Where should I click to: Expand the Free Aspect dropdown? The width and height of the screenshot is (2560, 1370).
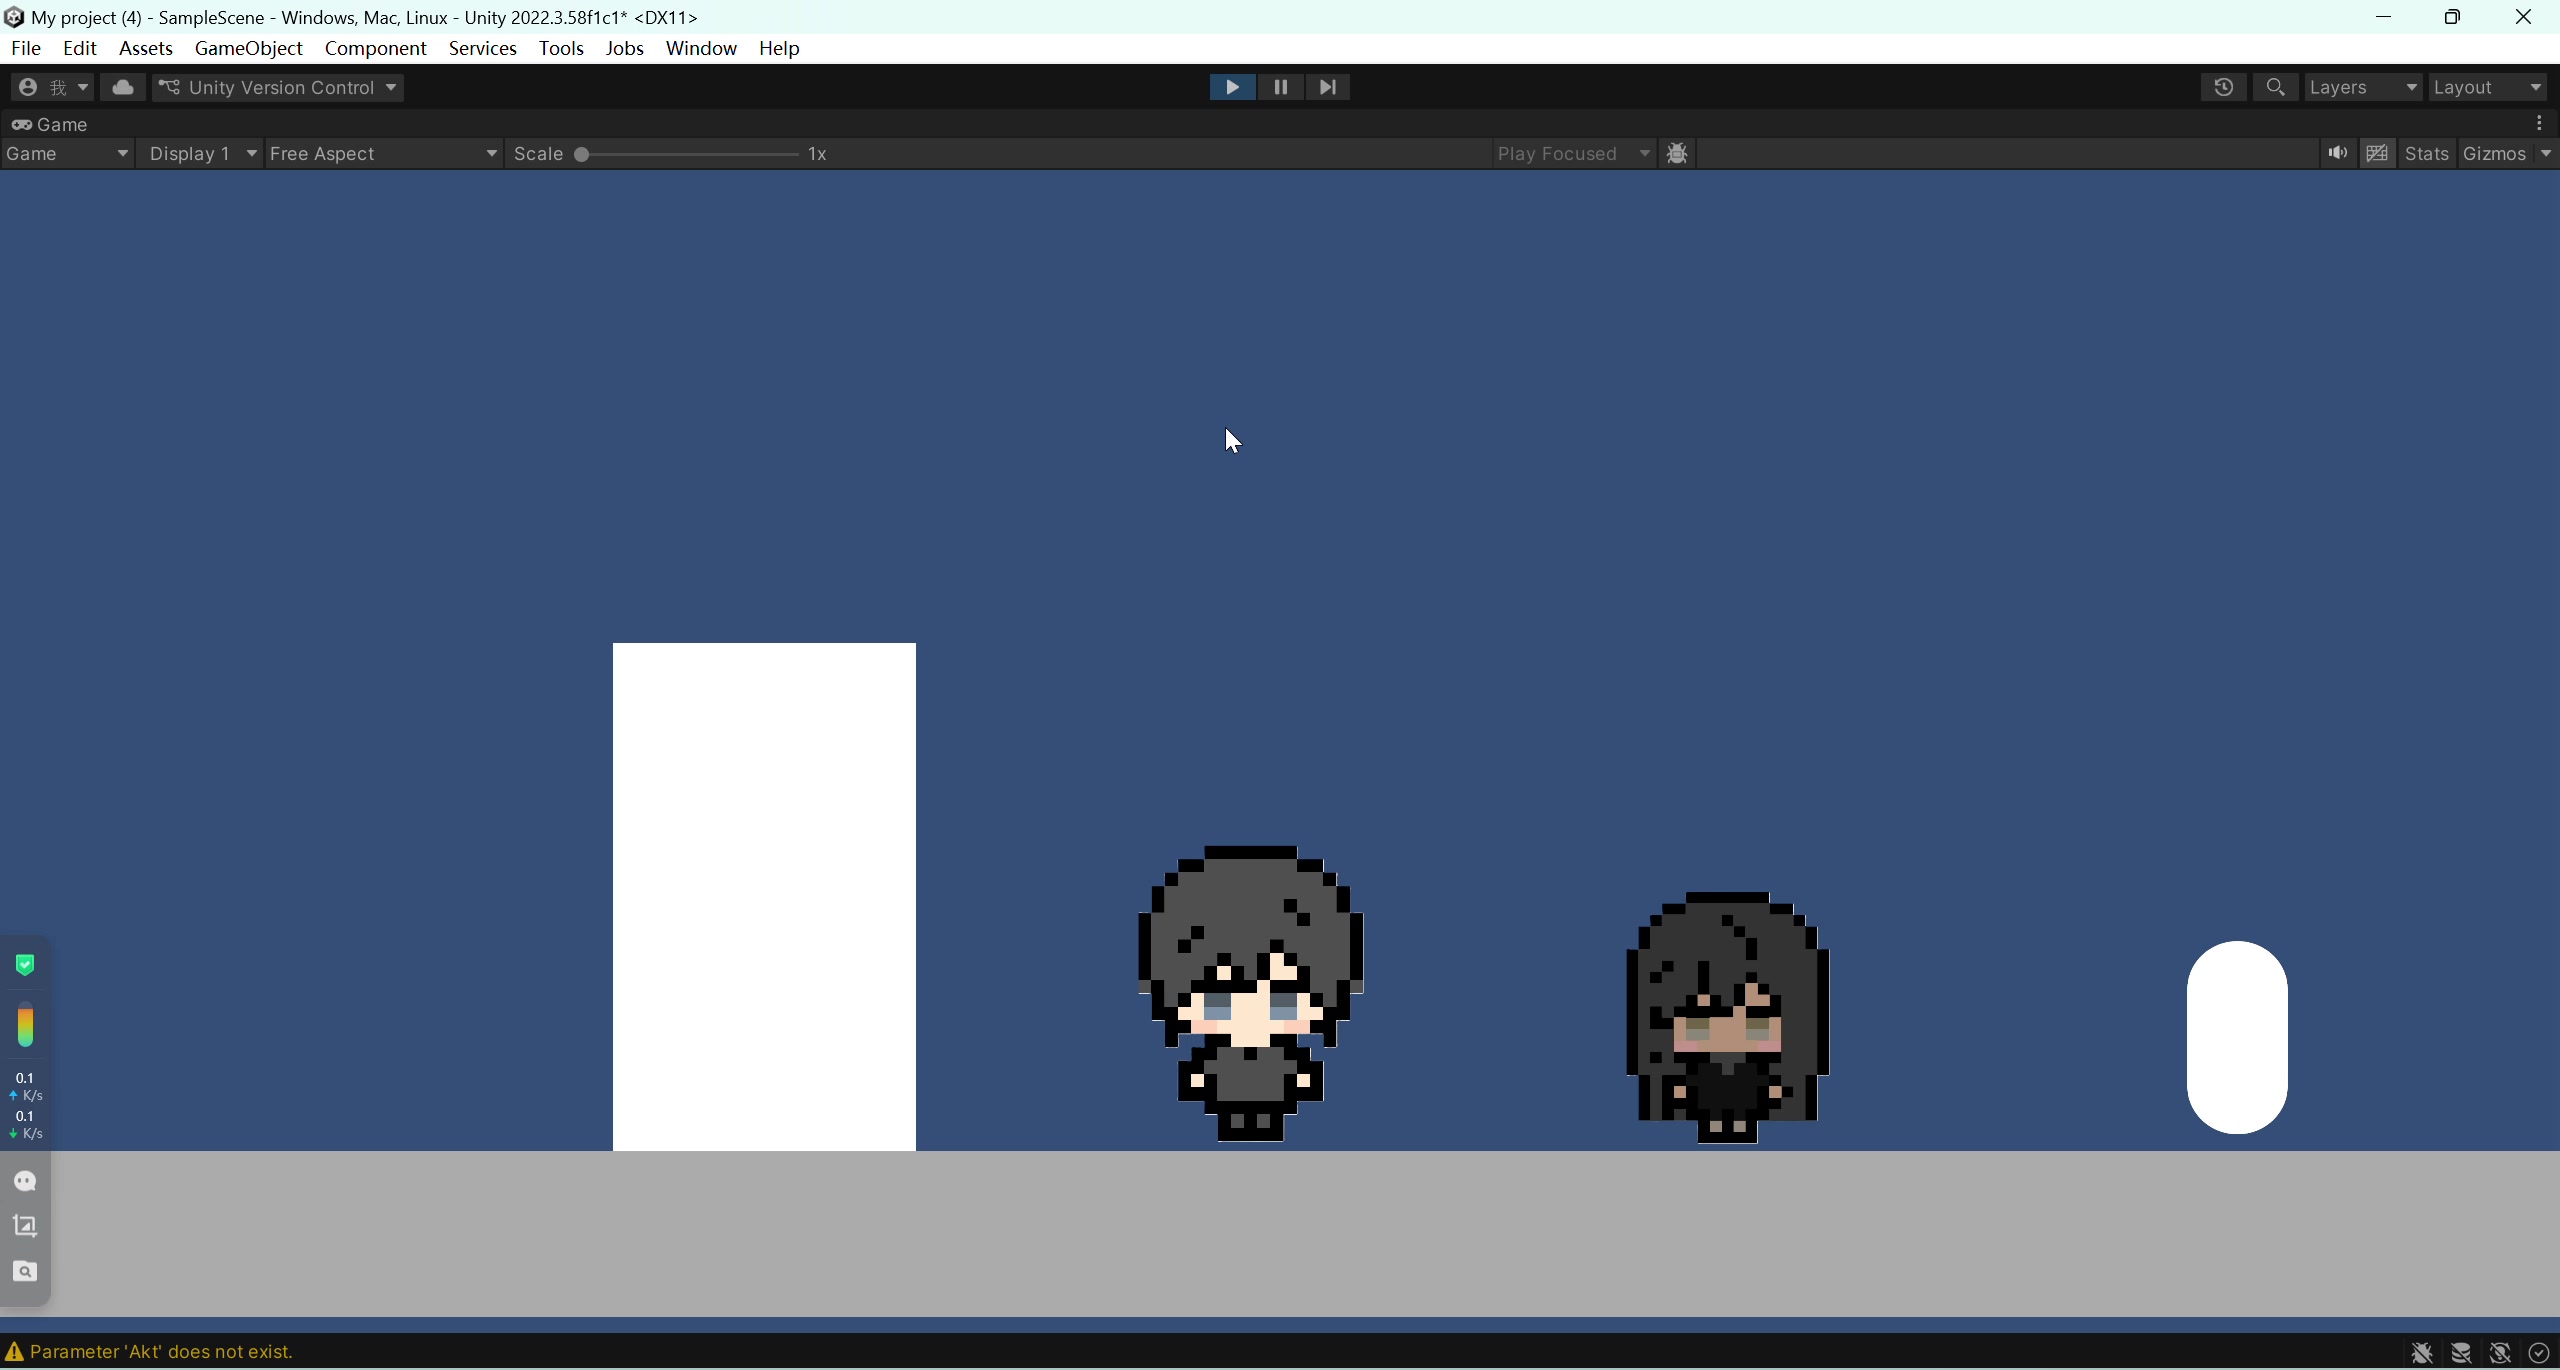coord(383,153)
